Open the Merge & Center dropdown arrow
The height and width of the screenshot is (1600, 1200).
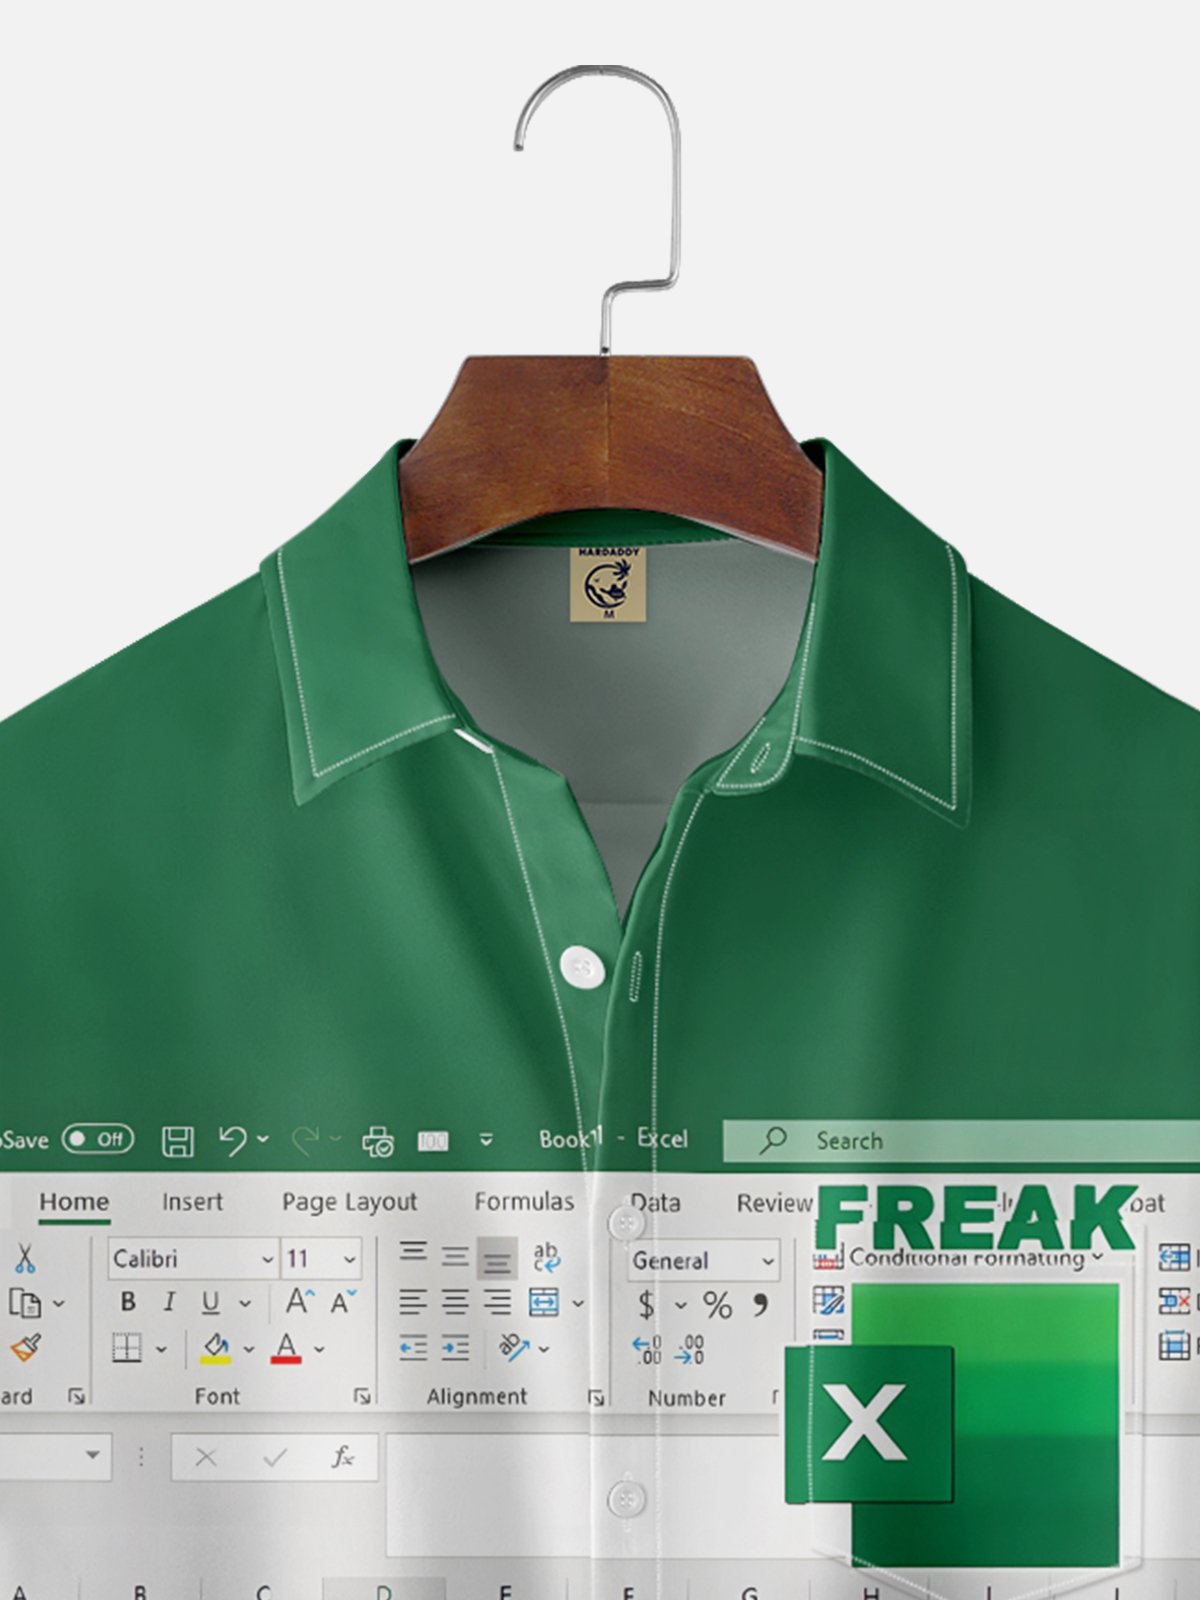578,1303
